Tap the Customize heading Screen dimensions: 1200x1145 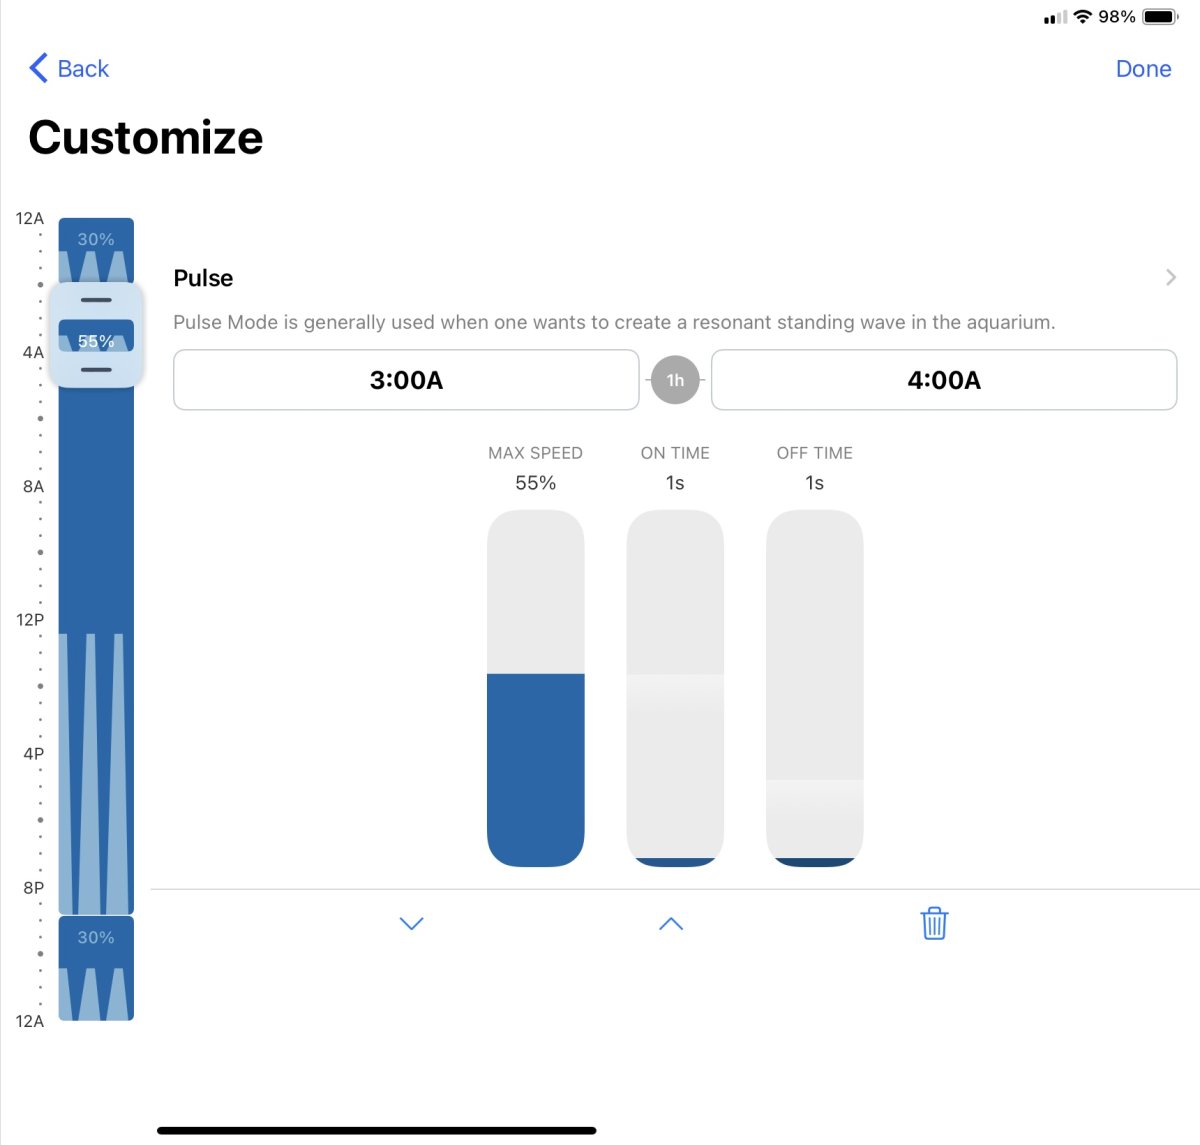pos(146,137)
